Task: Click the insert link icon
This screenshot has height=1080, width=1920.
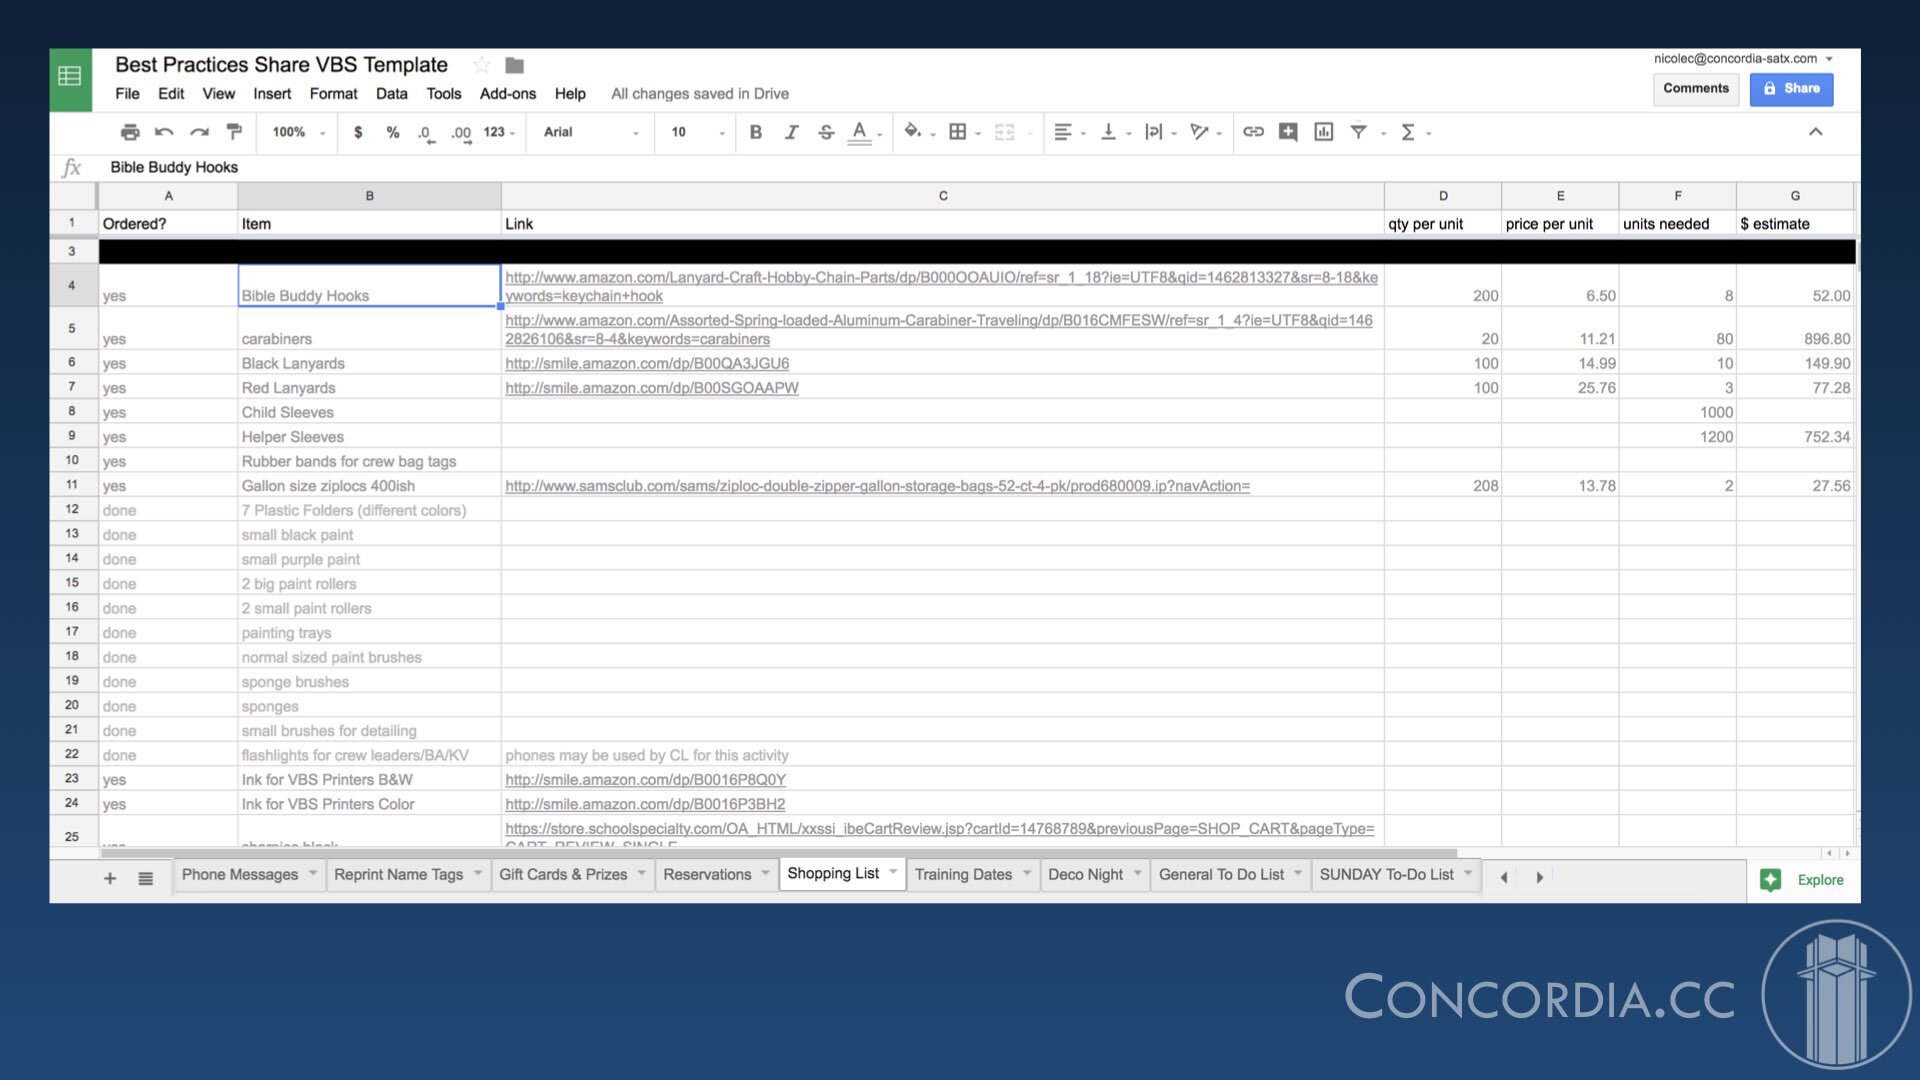Action: click(1253, 132)
